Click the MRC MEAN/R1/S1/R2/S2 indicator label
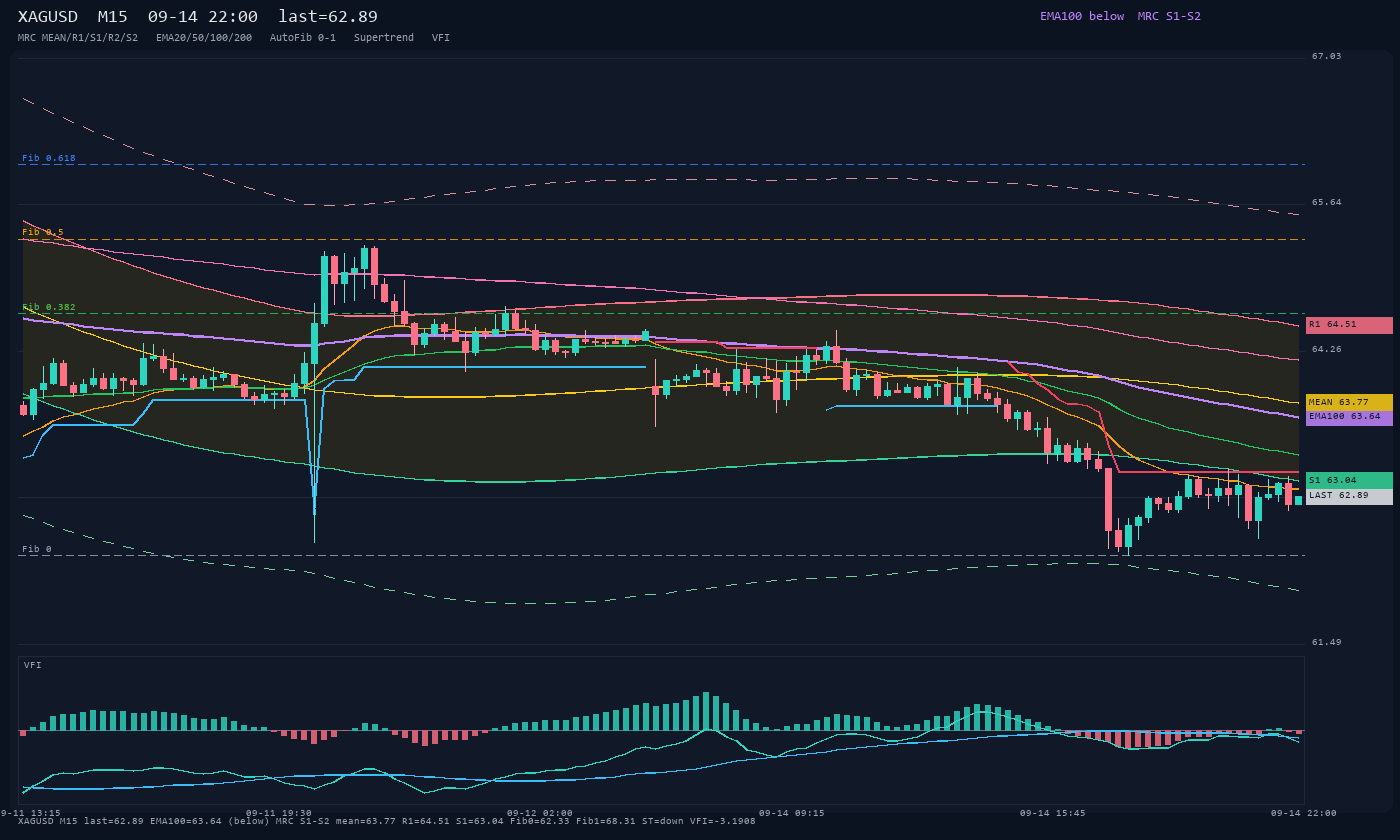 [x=78, y=38]
